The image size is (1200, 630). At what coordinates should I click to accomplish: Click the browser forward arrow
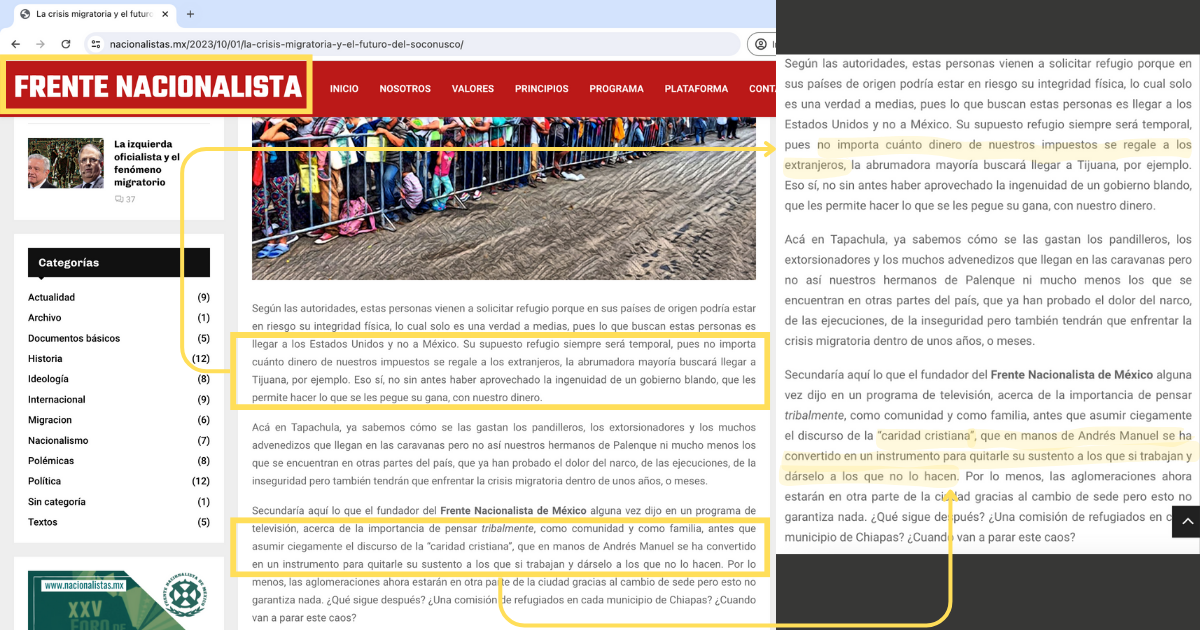click(x=40, y=44)
